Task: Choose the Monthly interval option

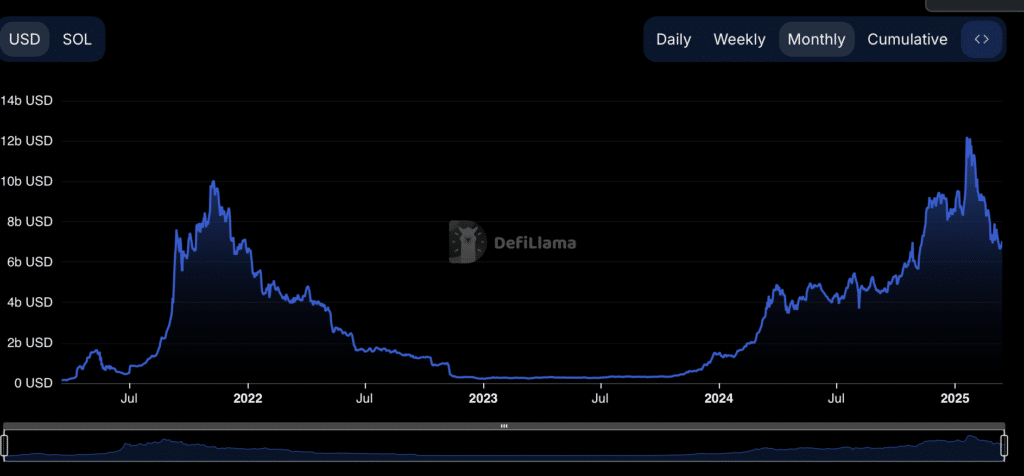Action: tap(816, 39)
